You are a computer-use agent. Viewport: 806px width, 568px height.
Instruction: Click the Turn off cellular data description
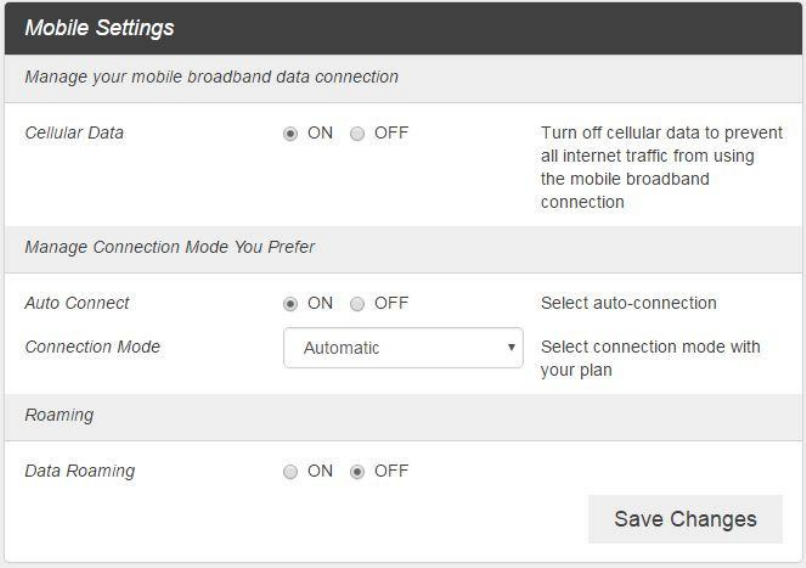tap(662, 167)
